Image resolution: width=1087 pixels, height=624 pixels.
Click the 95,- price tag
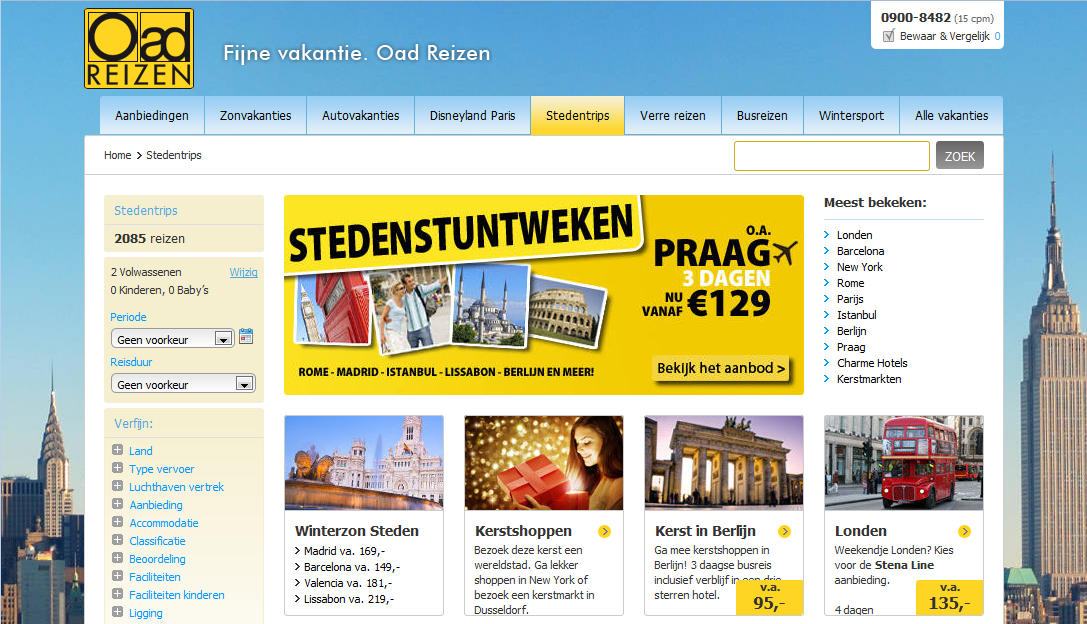click(769, 598)
